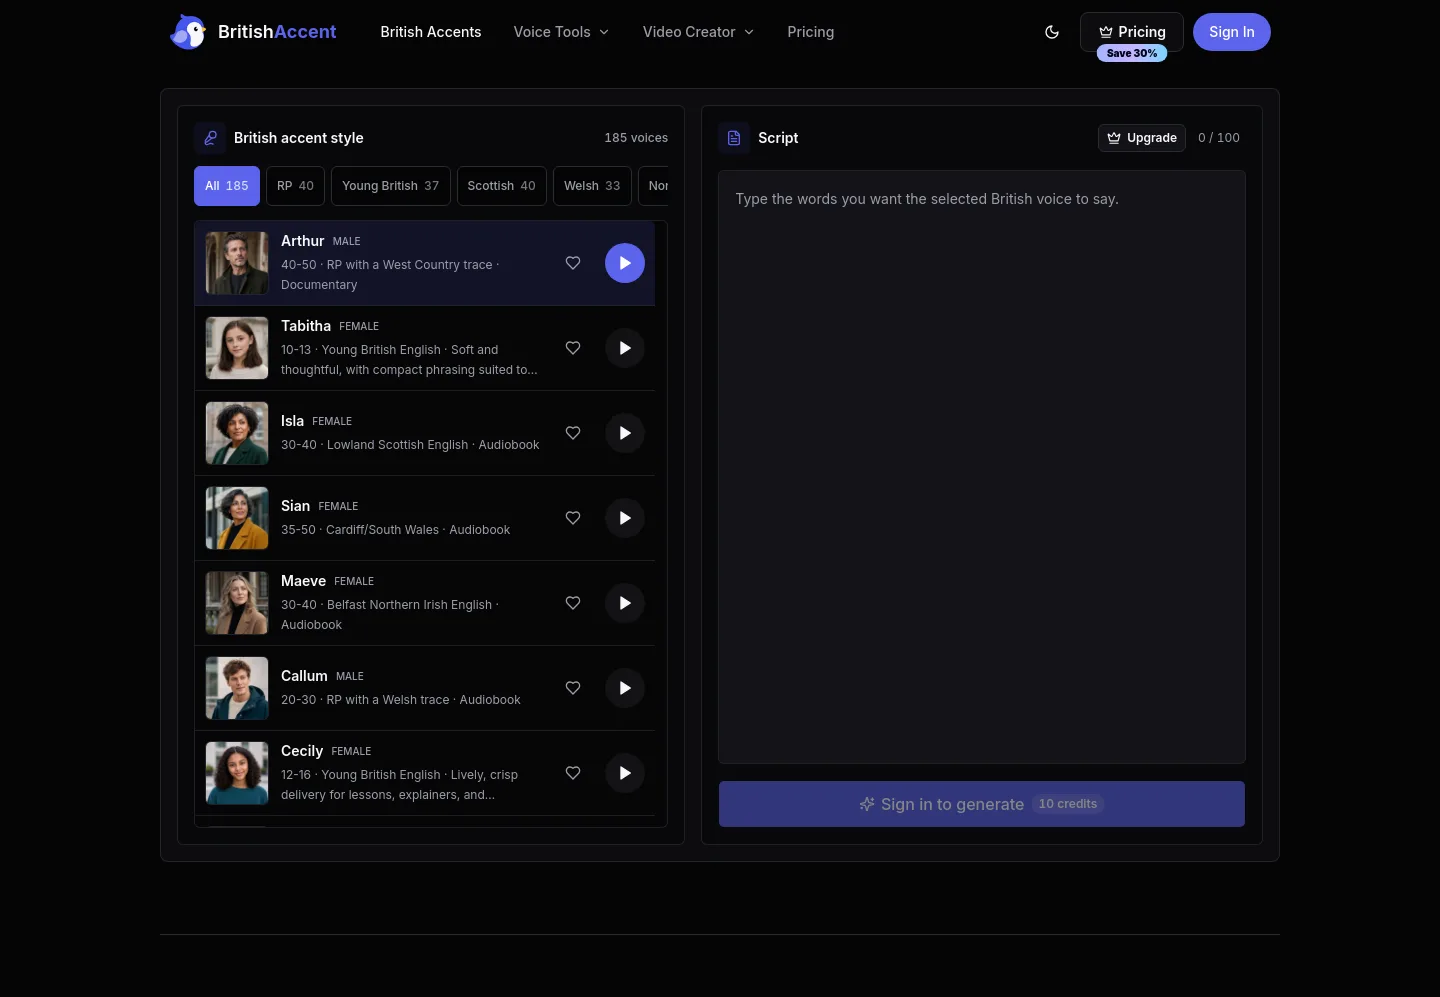The width and height of the screenshot is (1440, 997).
Task: Favorite the Callum voice
Action: [573, 688]
